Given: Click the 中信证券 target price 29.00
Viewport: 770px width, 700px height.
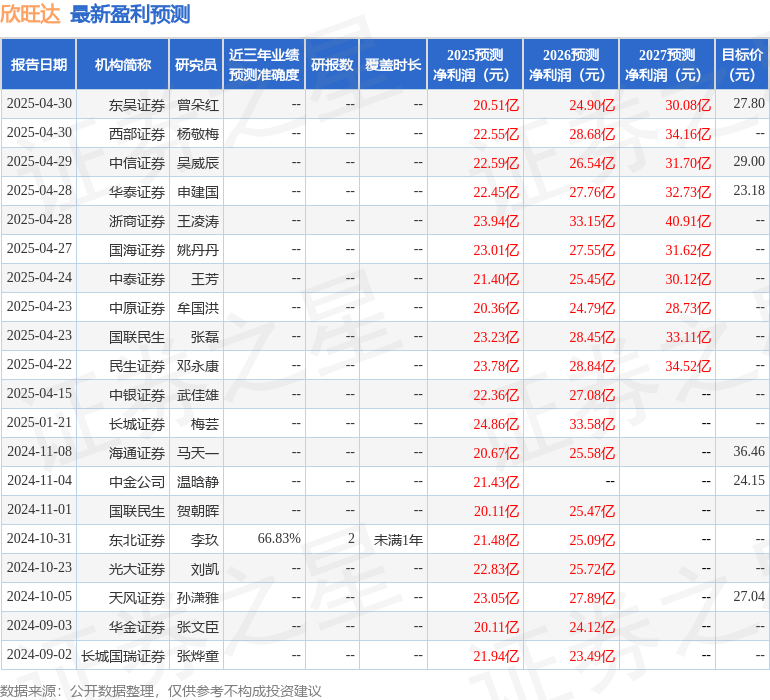Looking at the screenshot, I should (748, 162).
